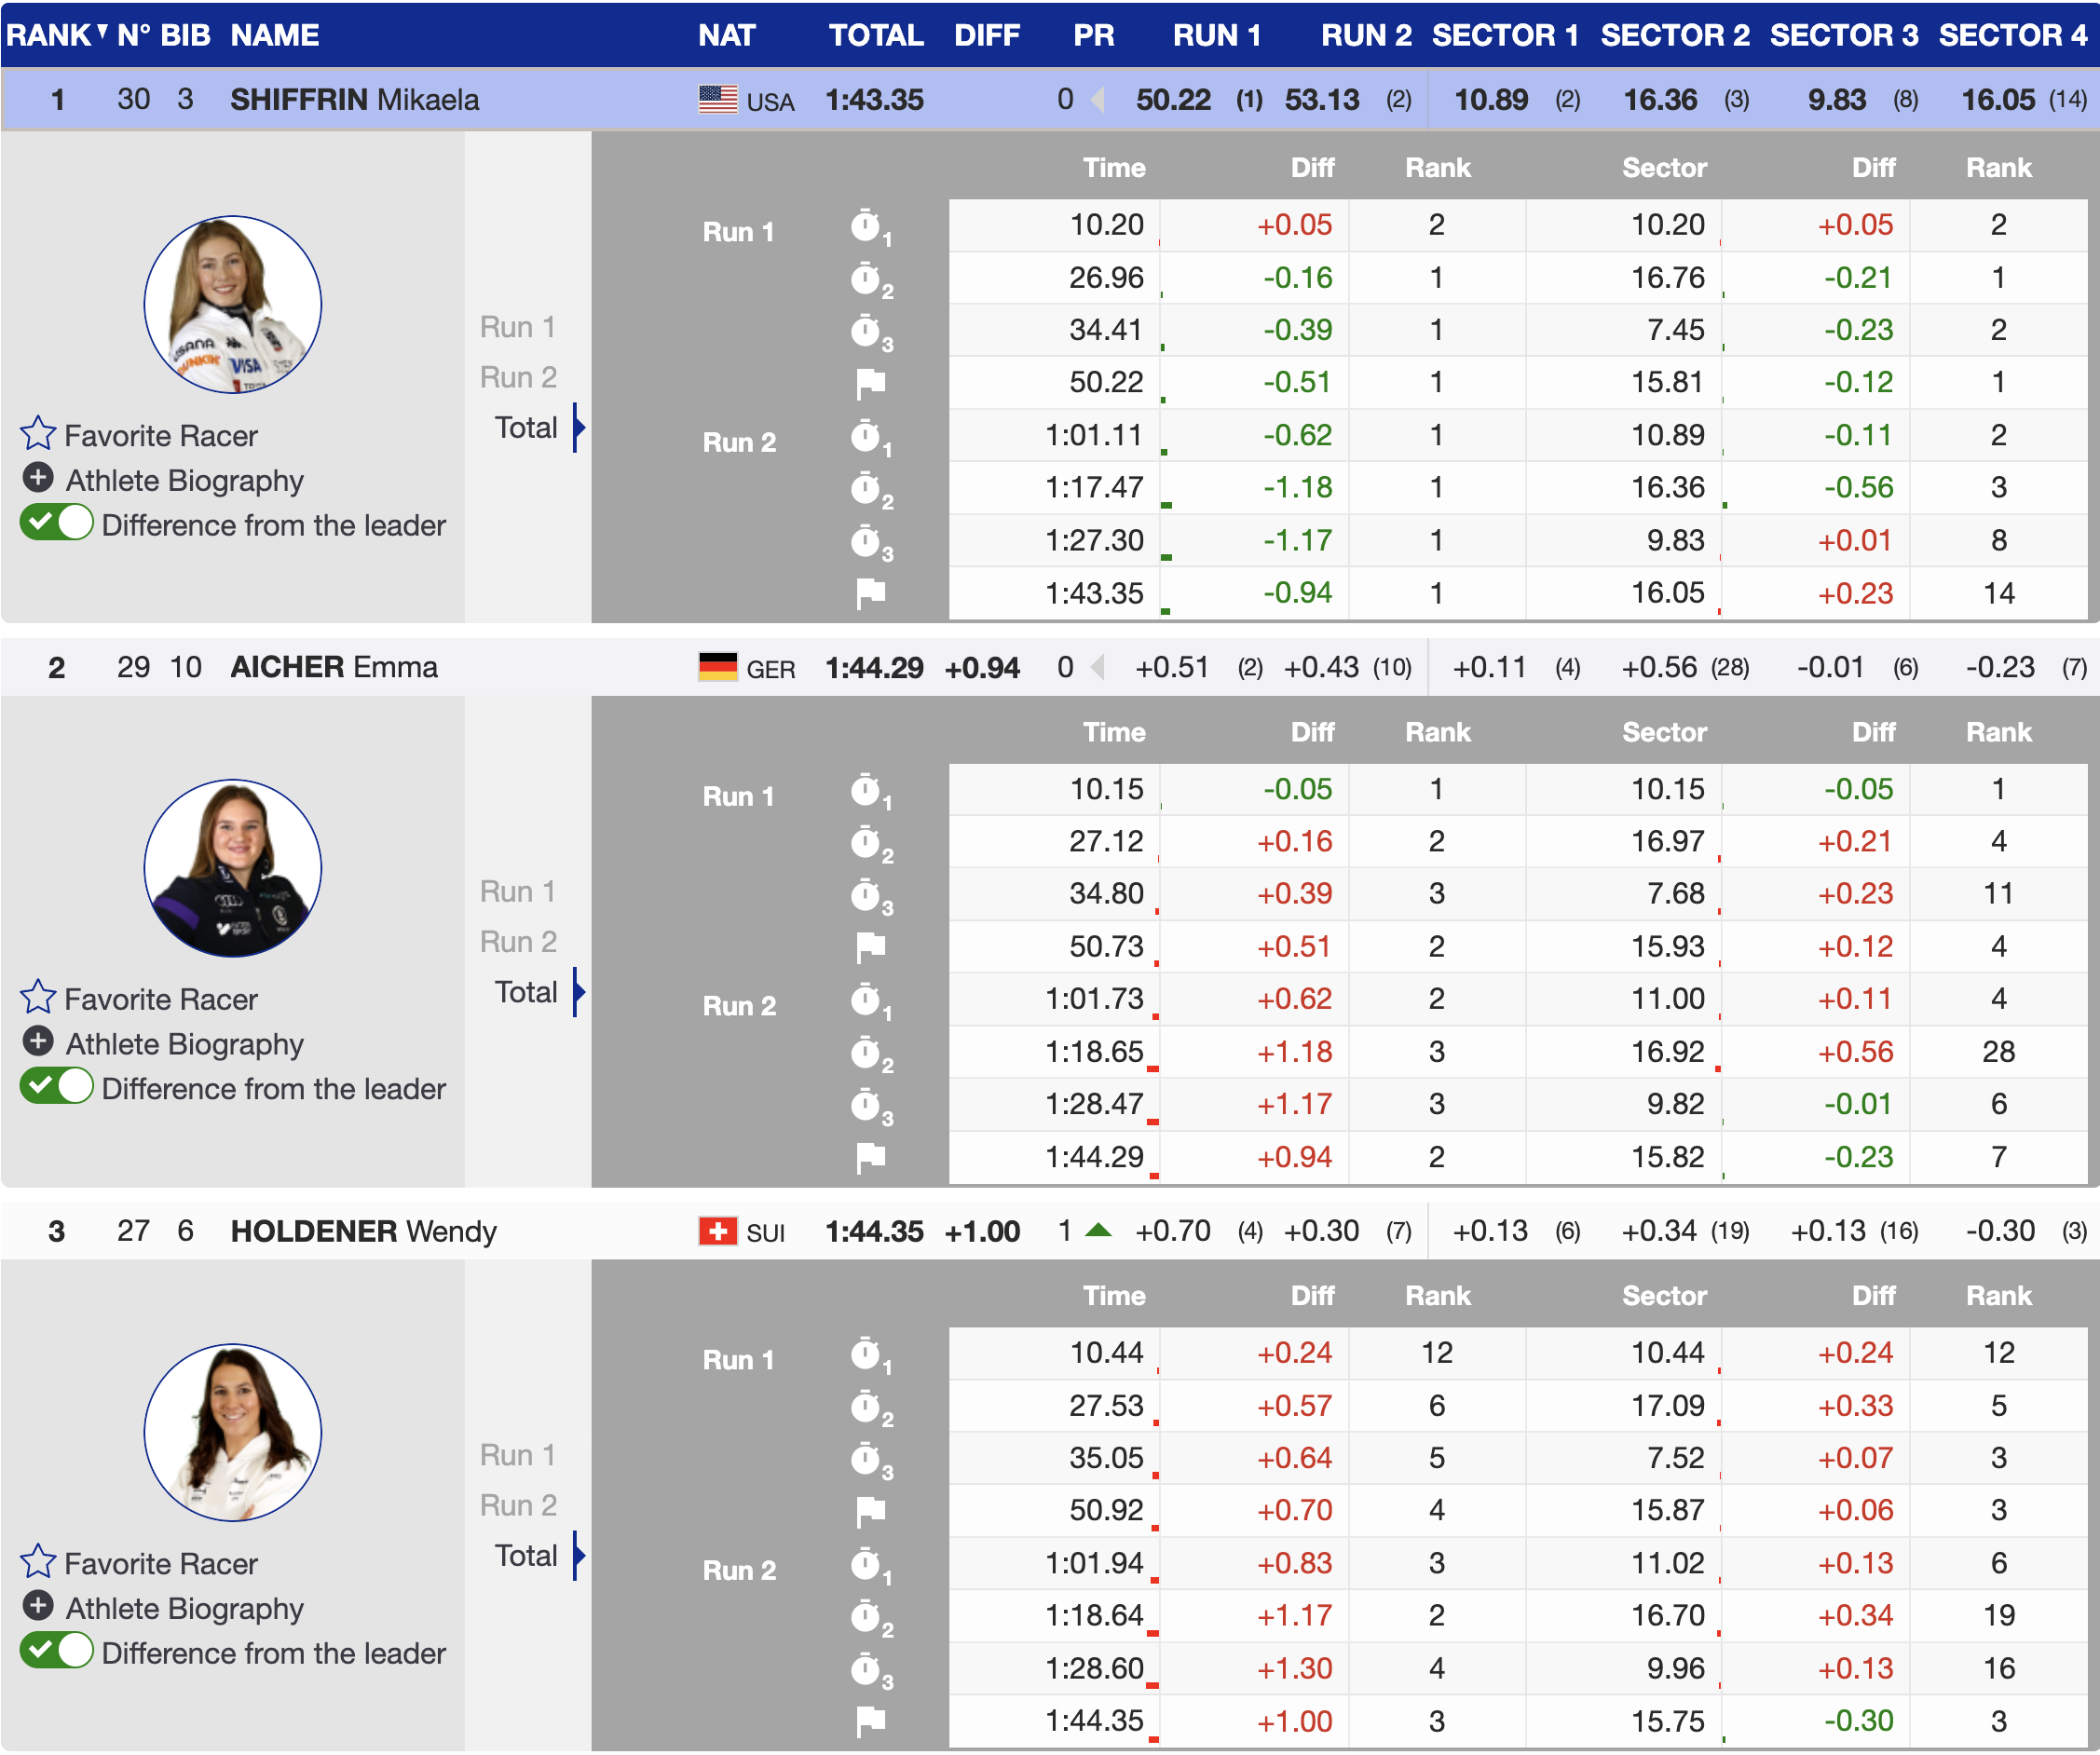This screenshot has width=2100, height=1755.
Task: Toggle Difference from the leader for Shiffrin
Action: pyautogui.click(x=57, y=523)
